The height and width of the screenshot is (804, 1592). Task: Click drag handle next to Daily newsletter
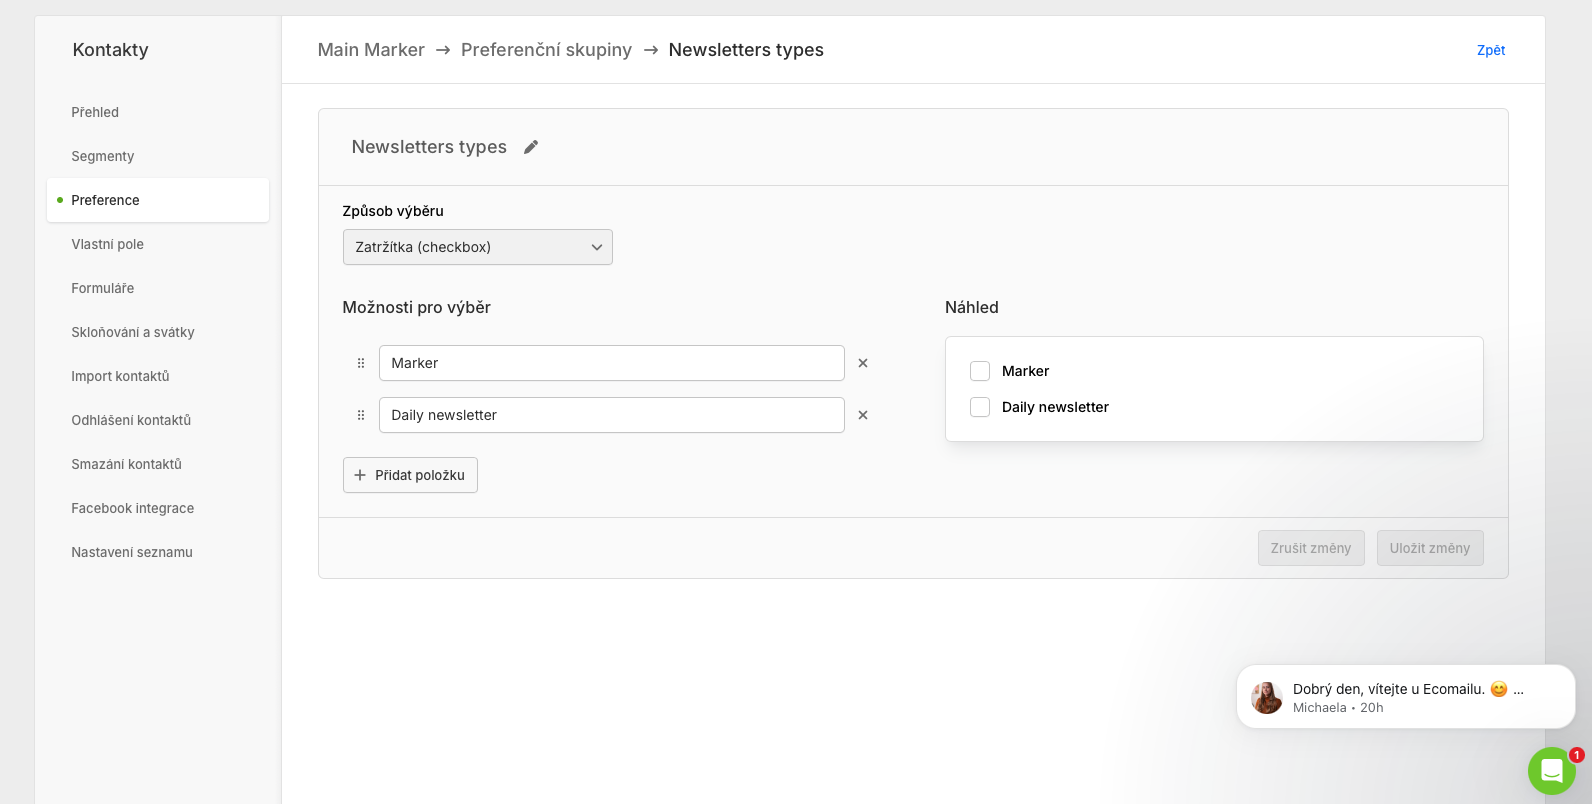point(361,415)
